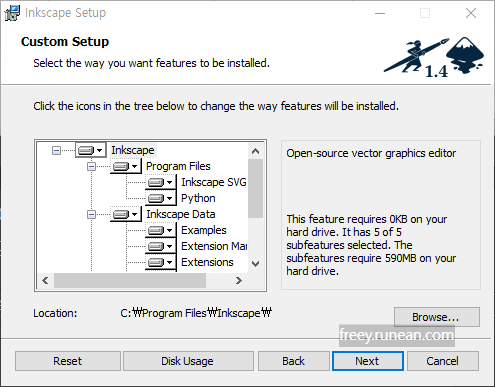Open the Extensions feature drive icon dropdown

pos(161,262)
